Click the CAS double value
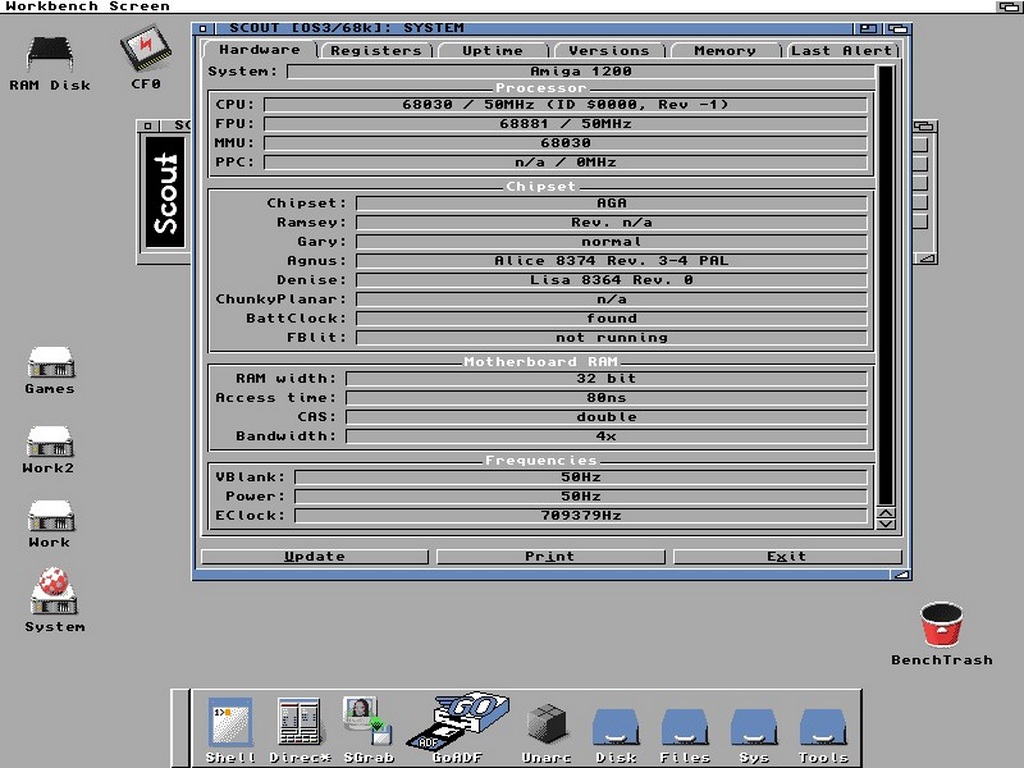The image size is (1024, 768). [606, 417]
